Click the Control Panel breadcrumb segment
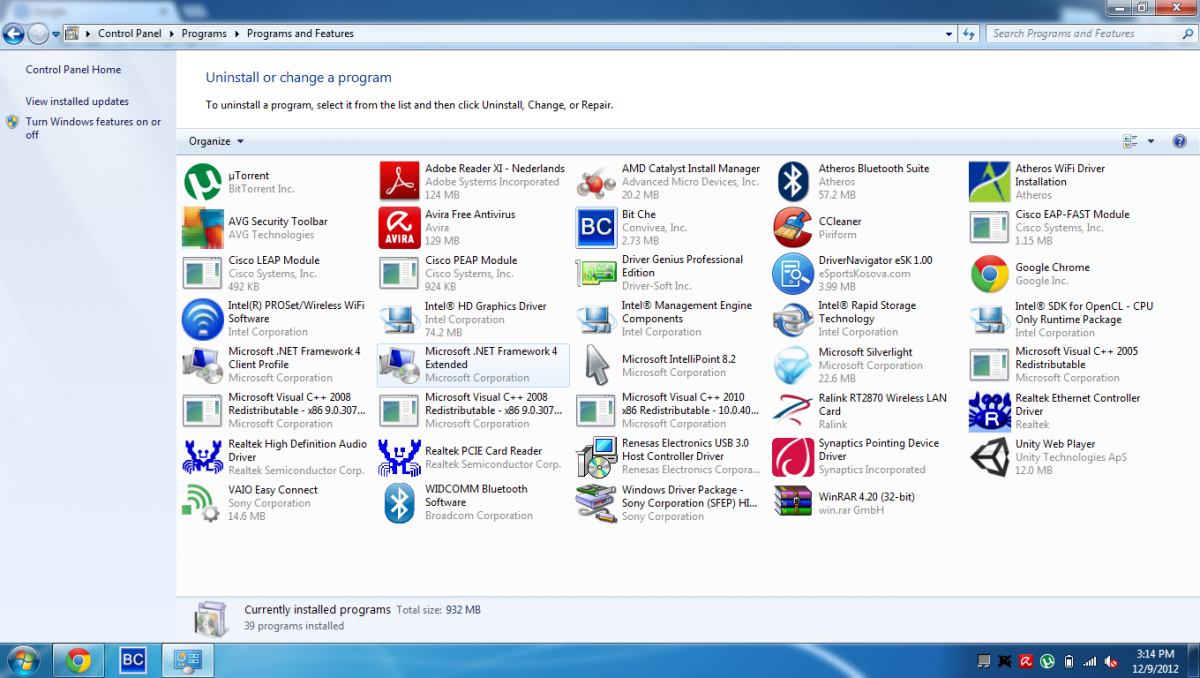1200x678 pixels. click(129, 34)
